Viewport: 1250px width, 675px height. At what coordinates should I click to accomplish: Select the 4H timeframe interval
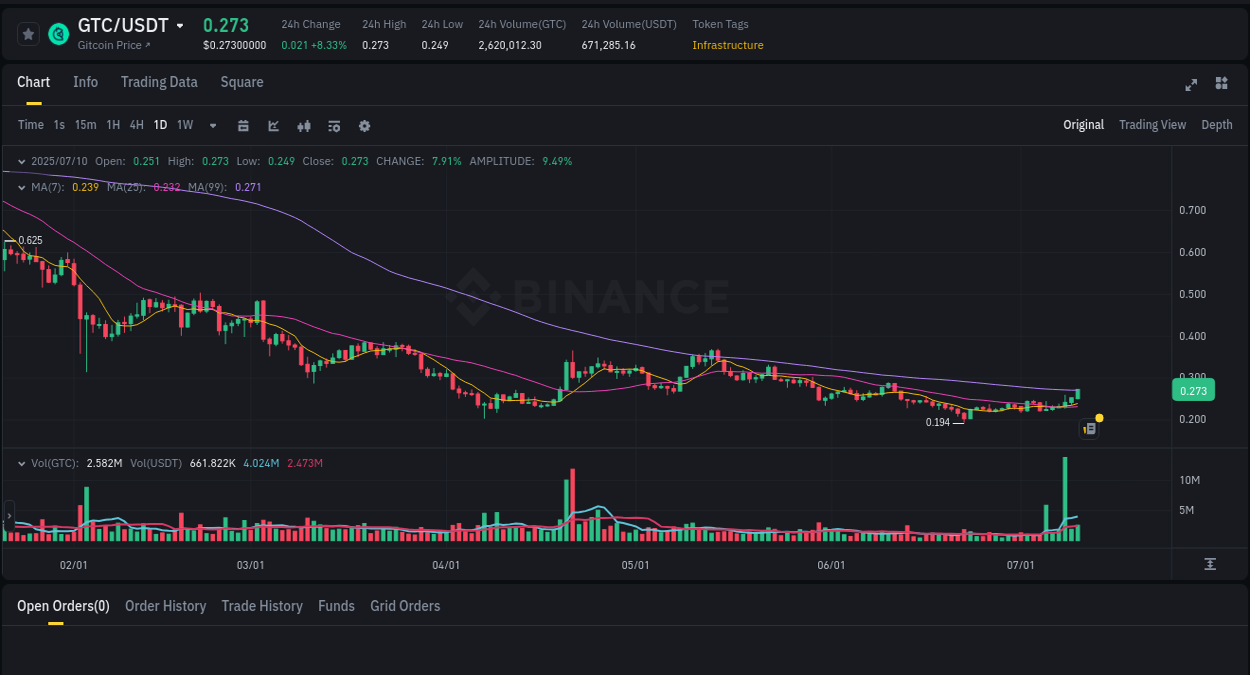click(136, 125)
